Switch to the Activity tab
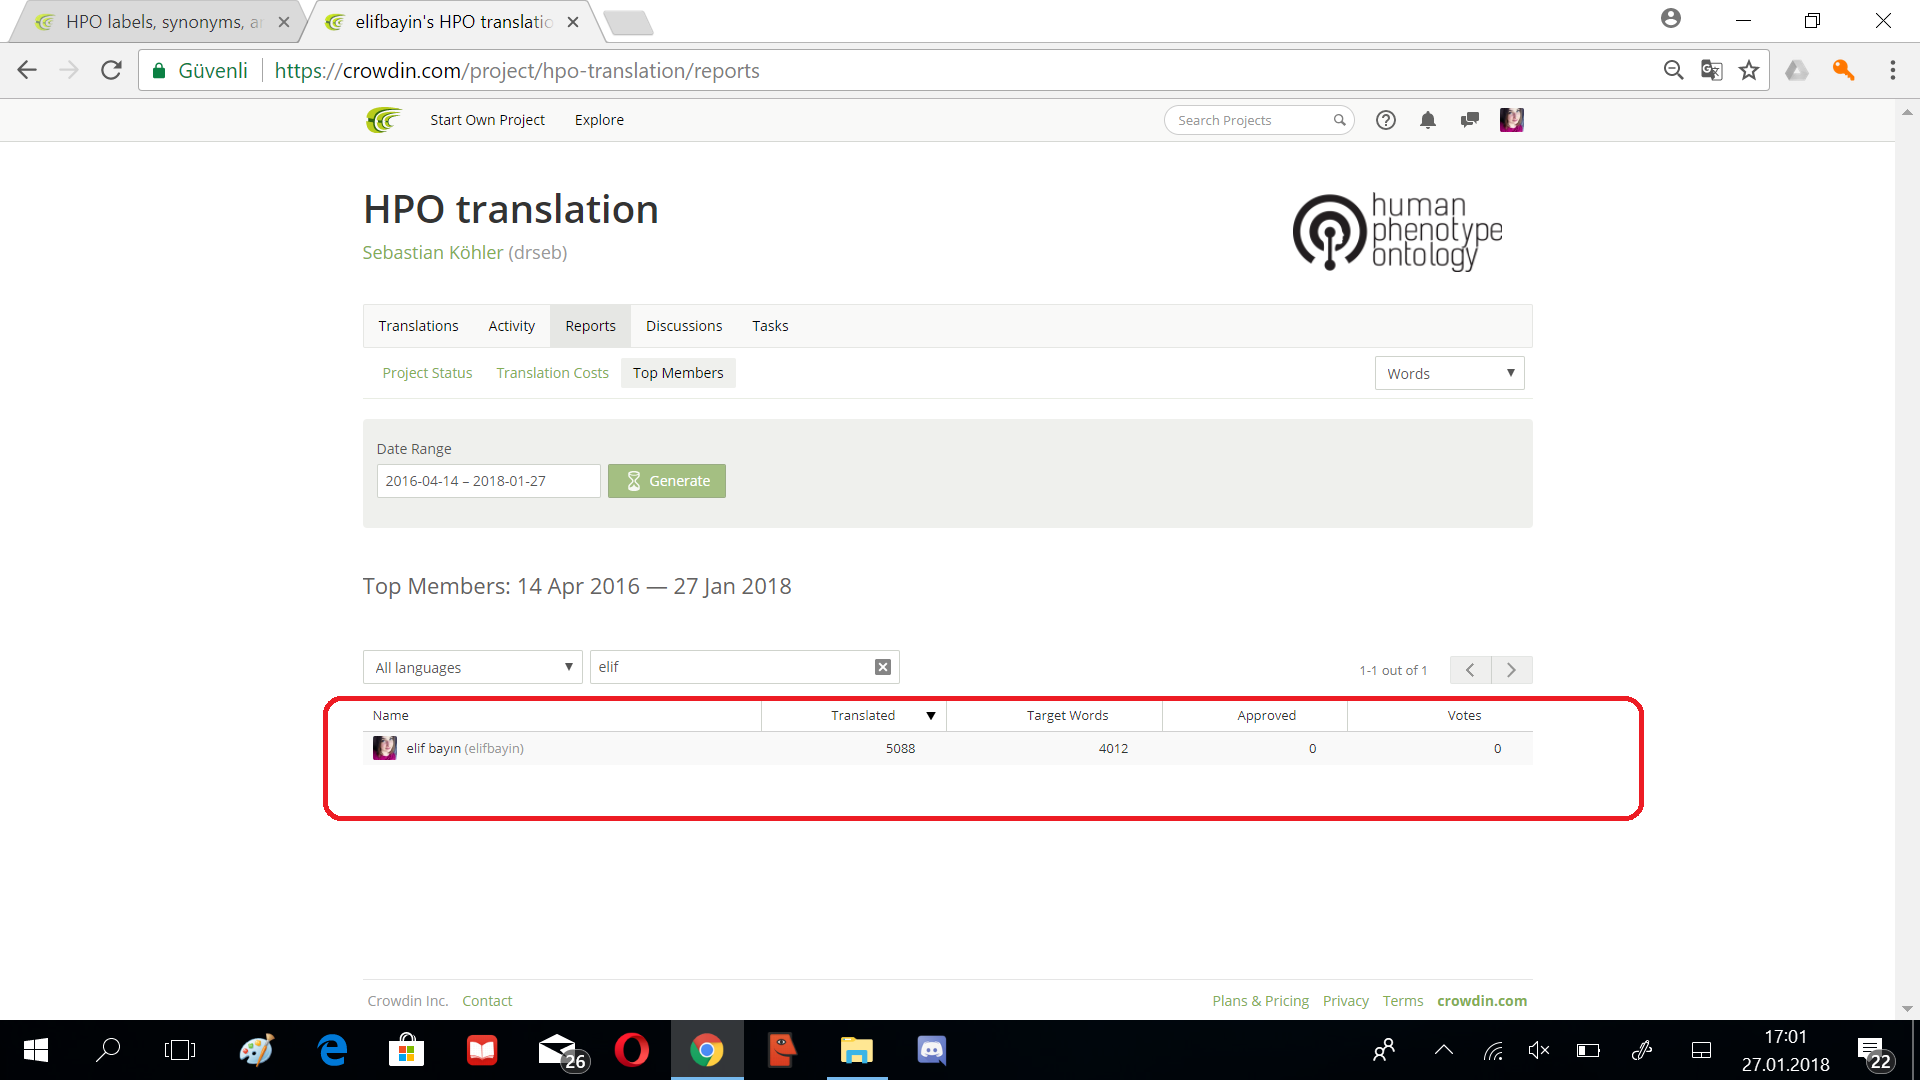The height and width of the screenshot is (1080, 1920). [511, 326]
